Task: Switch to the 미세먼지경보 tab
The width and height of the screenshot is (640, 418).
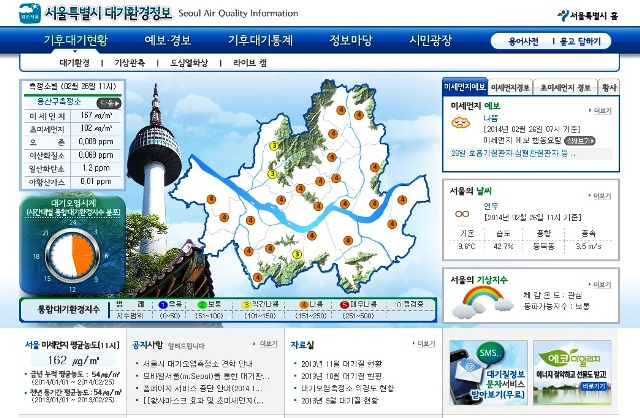Action: click(510, 88)
